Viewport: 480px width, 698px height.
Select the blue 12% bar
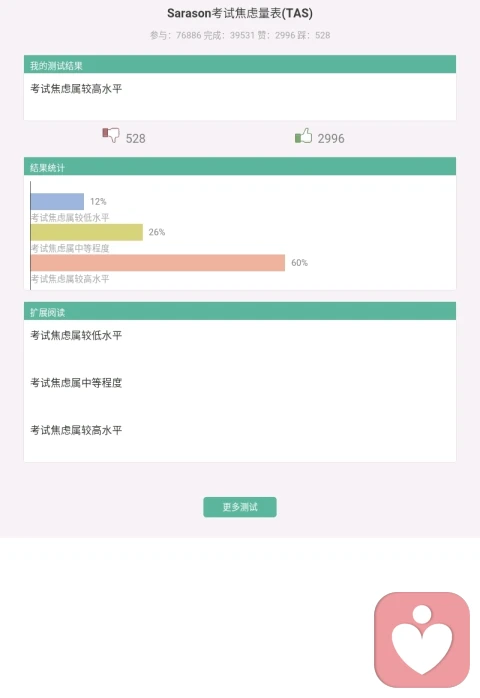[57, 201]
